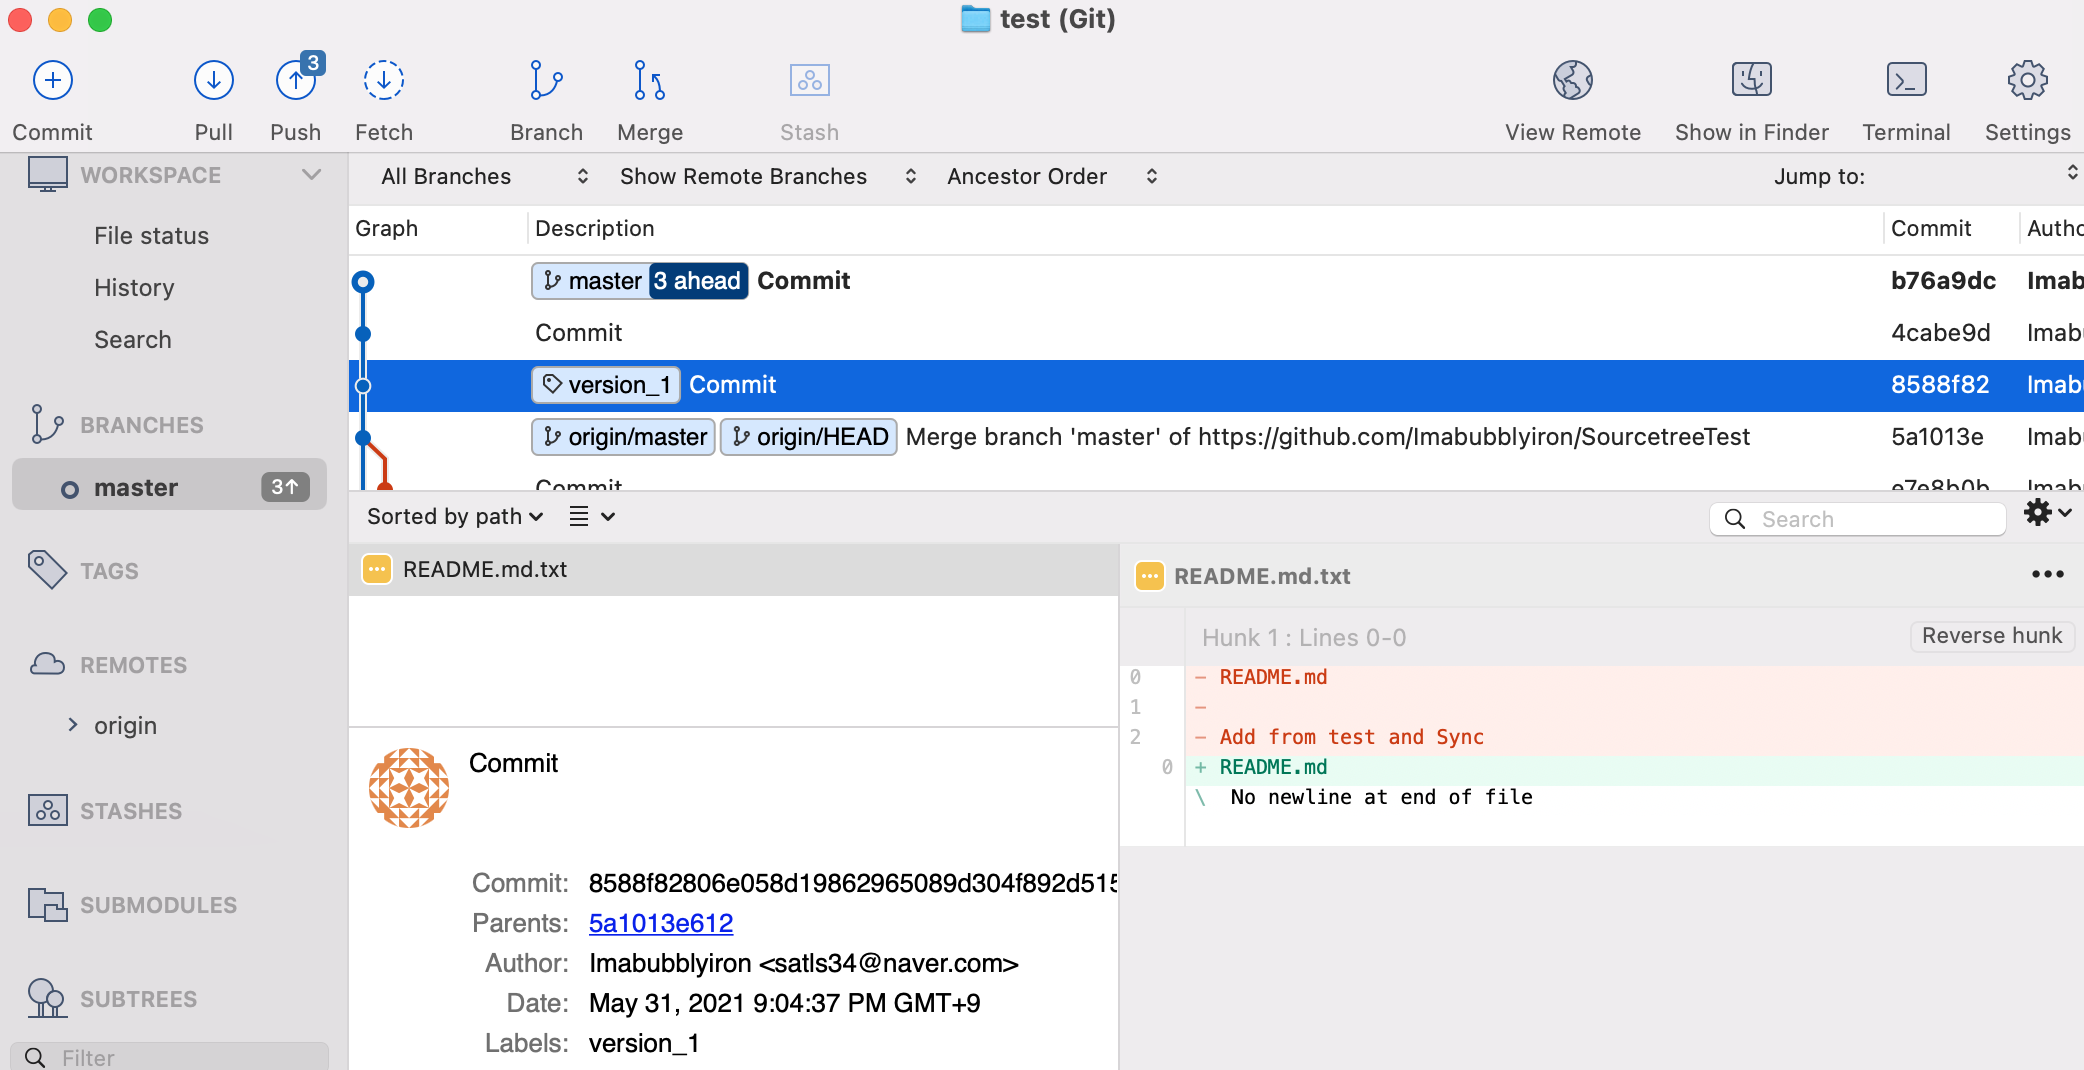Select README.md.txt in file list
Screen dimensions: 2084x1070
[x=733, y=569]
